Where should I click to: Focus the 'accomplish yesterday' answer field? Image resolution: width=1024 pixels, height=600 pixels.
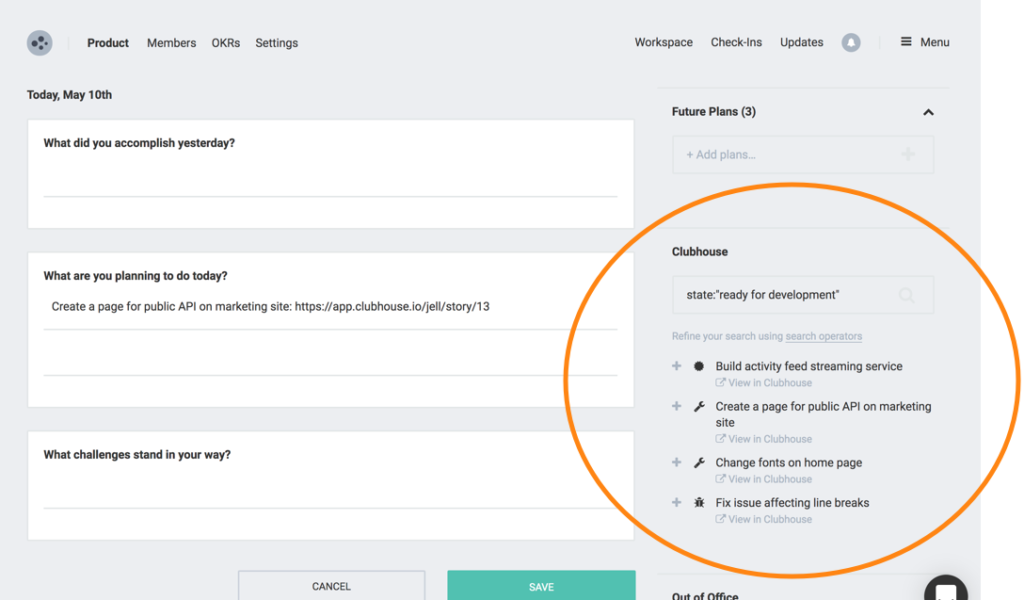click(330, 178)
